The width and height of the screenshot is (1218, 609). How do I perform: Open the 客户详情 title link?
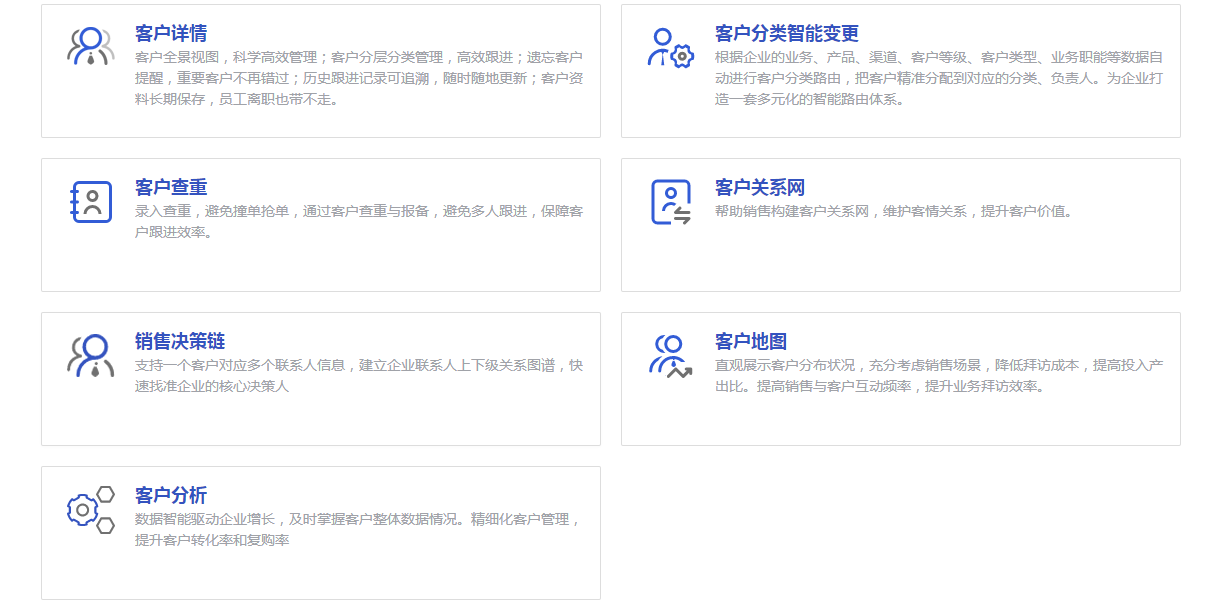pyautogui.click(x=171, y=34)
